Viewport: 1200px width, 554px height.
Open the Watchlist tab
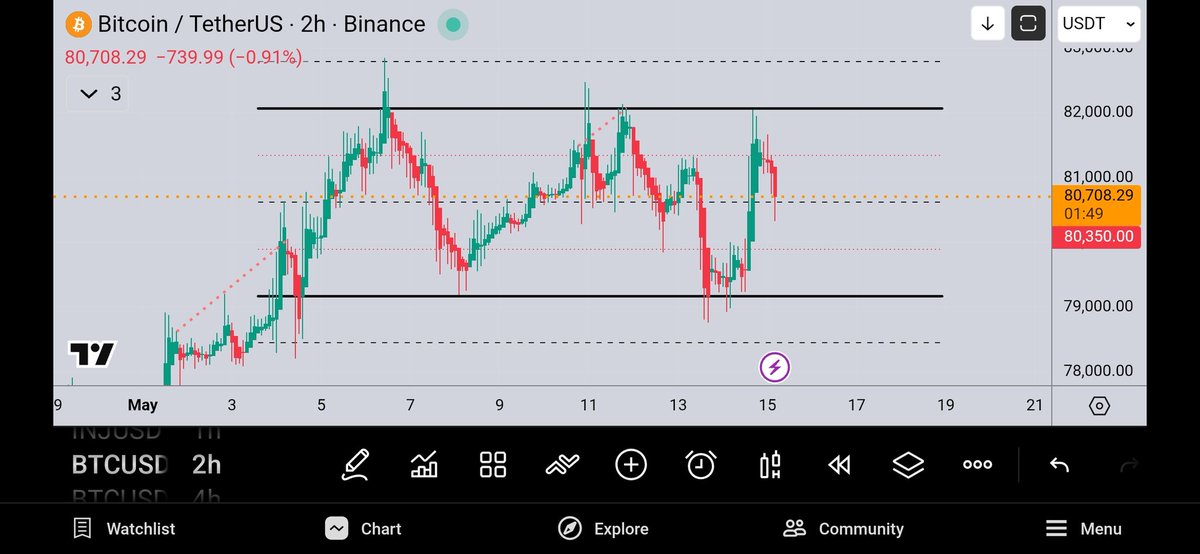pyautogui.click(x=124, y=529)
